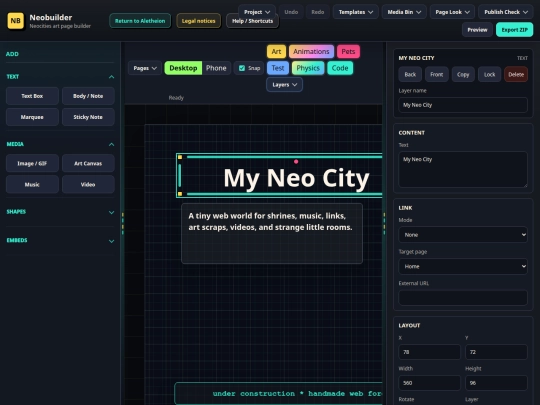
Task: Add an Image / GIF element
Action: coord(32,164)
